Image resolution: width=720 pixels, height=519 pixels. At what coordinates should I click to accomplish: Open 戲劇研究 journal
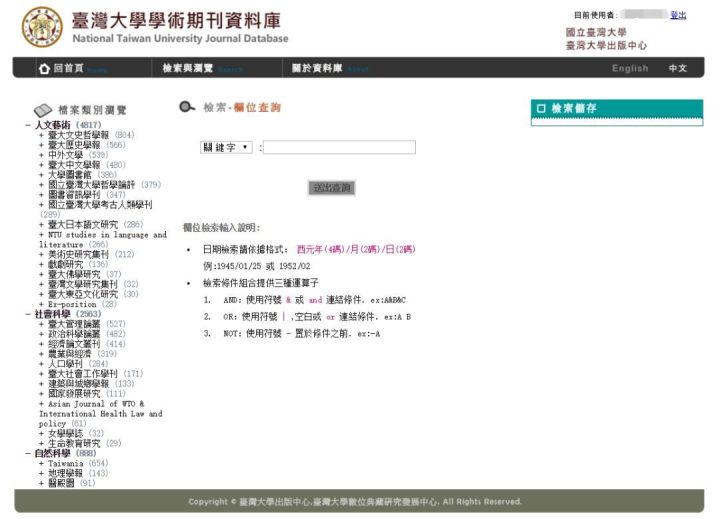[66, 265]
